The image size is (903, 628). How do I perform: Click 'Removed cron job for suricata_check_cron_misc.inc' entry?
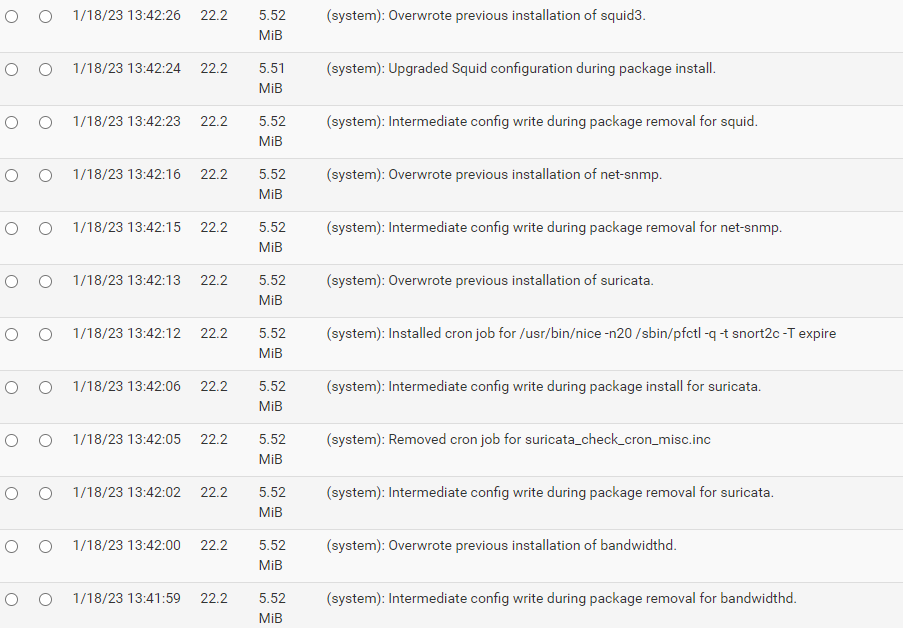[x=518, y=440]
